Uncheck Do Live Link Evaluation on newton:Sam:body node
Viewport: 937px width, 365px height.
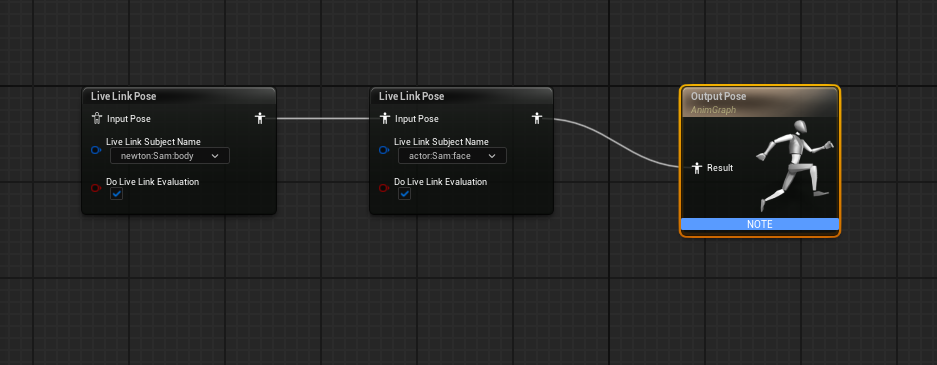coord(117,194)
